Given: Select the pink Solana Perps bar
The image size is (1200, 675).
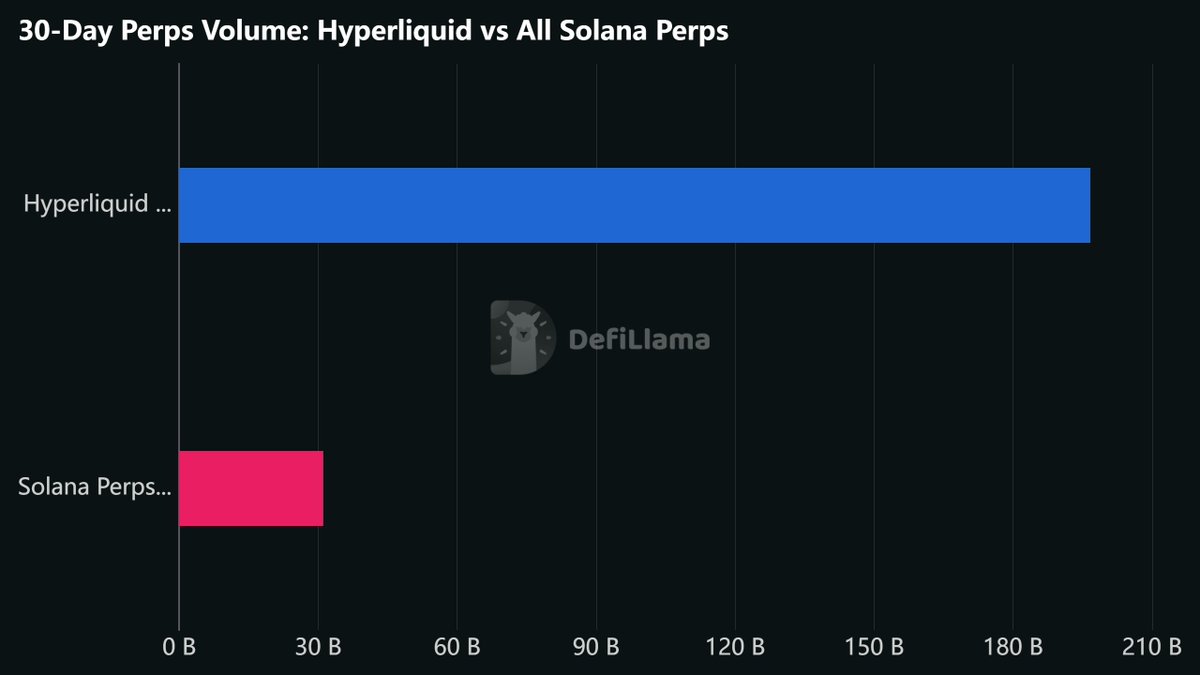Looking at the screenshot, I should pyautogui.click(x=251, y=488).
